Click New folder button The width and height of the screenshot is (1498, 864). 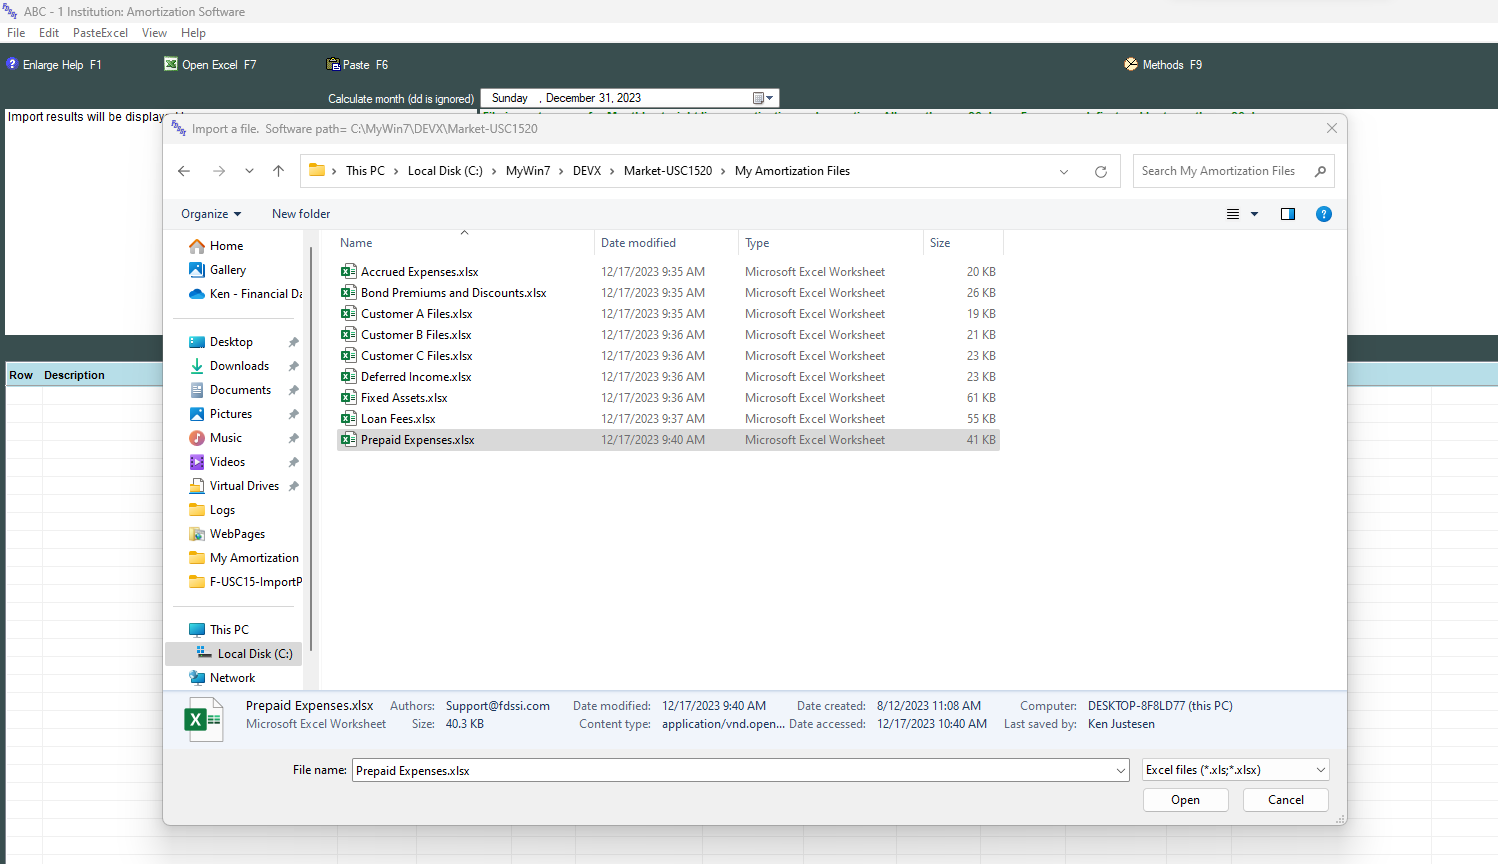301,214
